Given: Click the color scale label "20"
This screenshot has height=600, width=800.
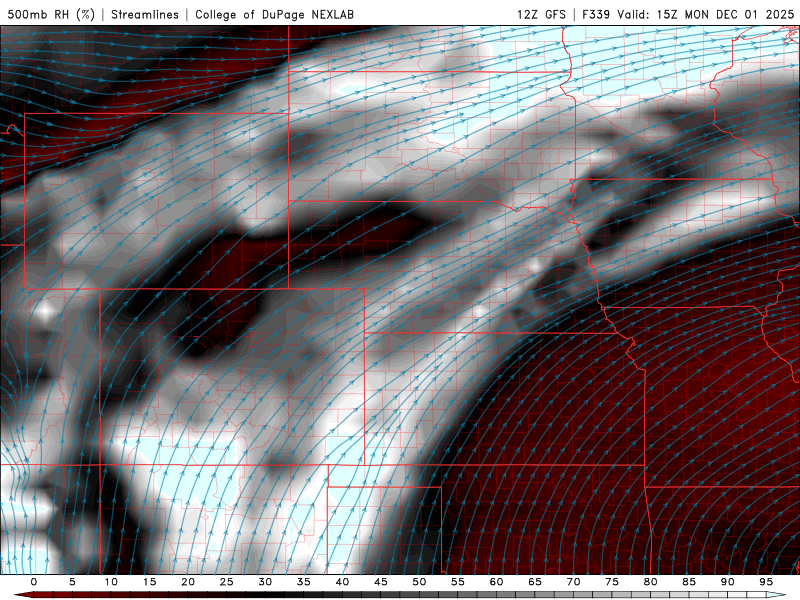Looking at the screenshot, I should click(188, 582).
